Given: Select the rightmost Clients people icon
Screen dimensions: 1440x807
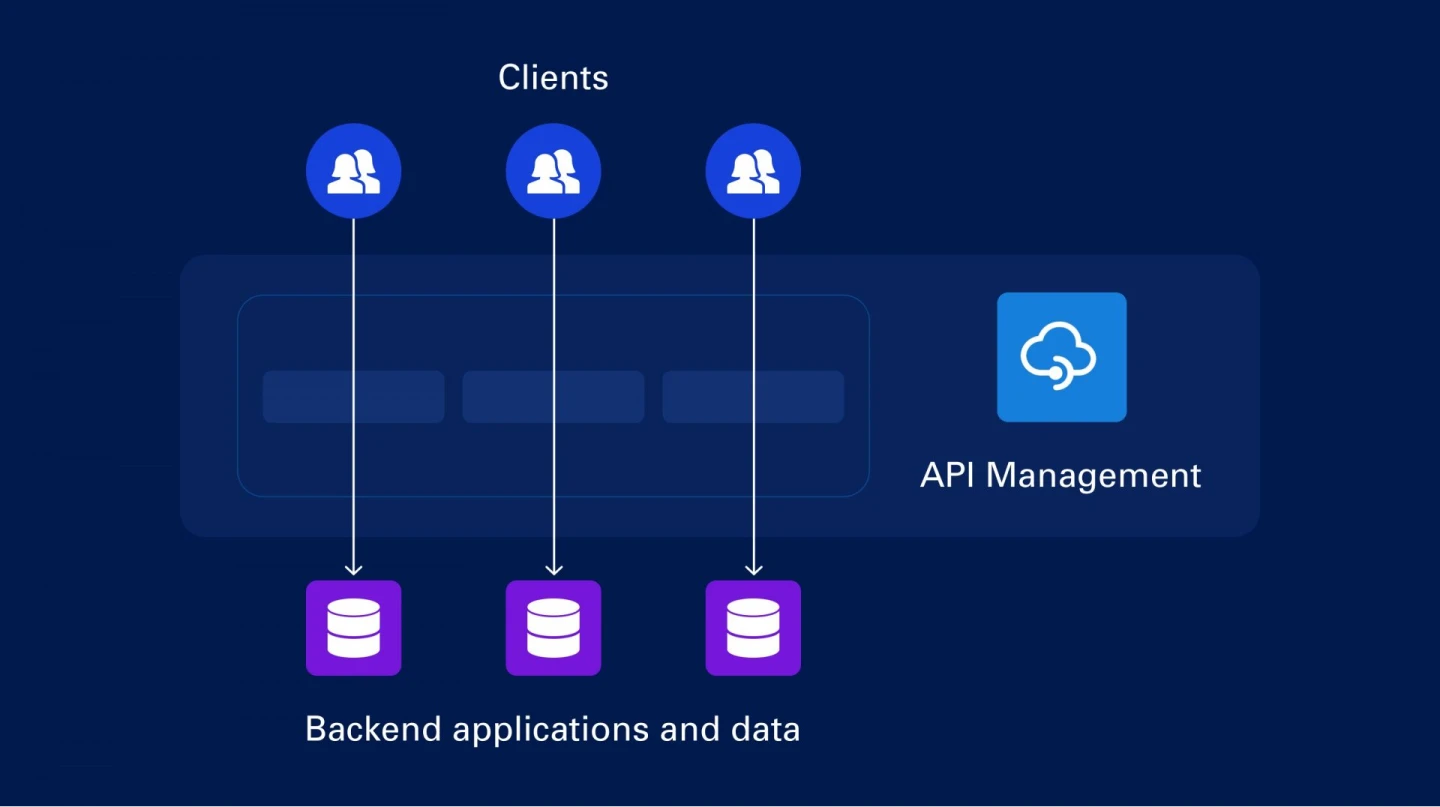Looking at the screenshot, I should click(753, 171).
